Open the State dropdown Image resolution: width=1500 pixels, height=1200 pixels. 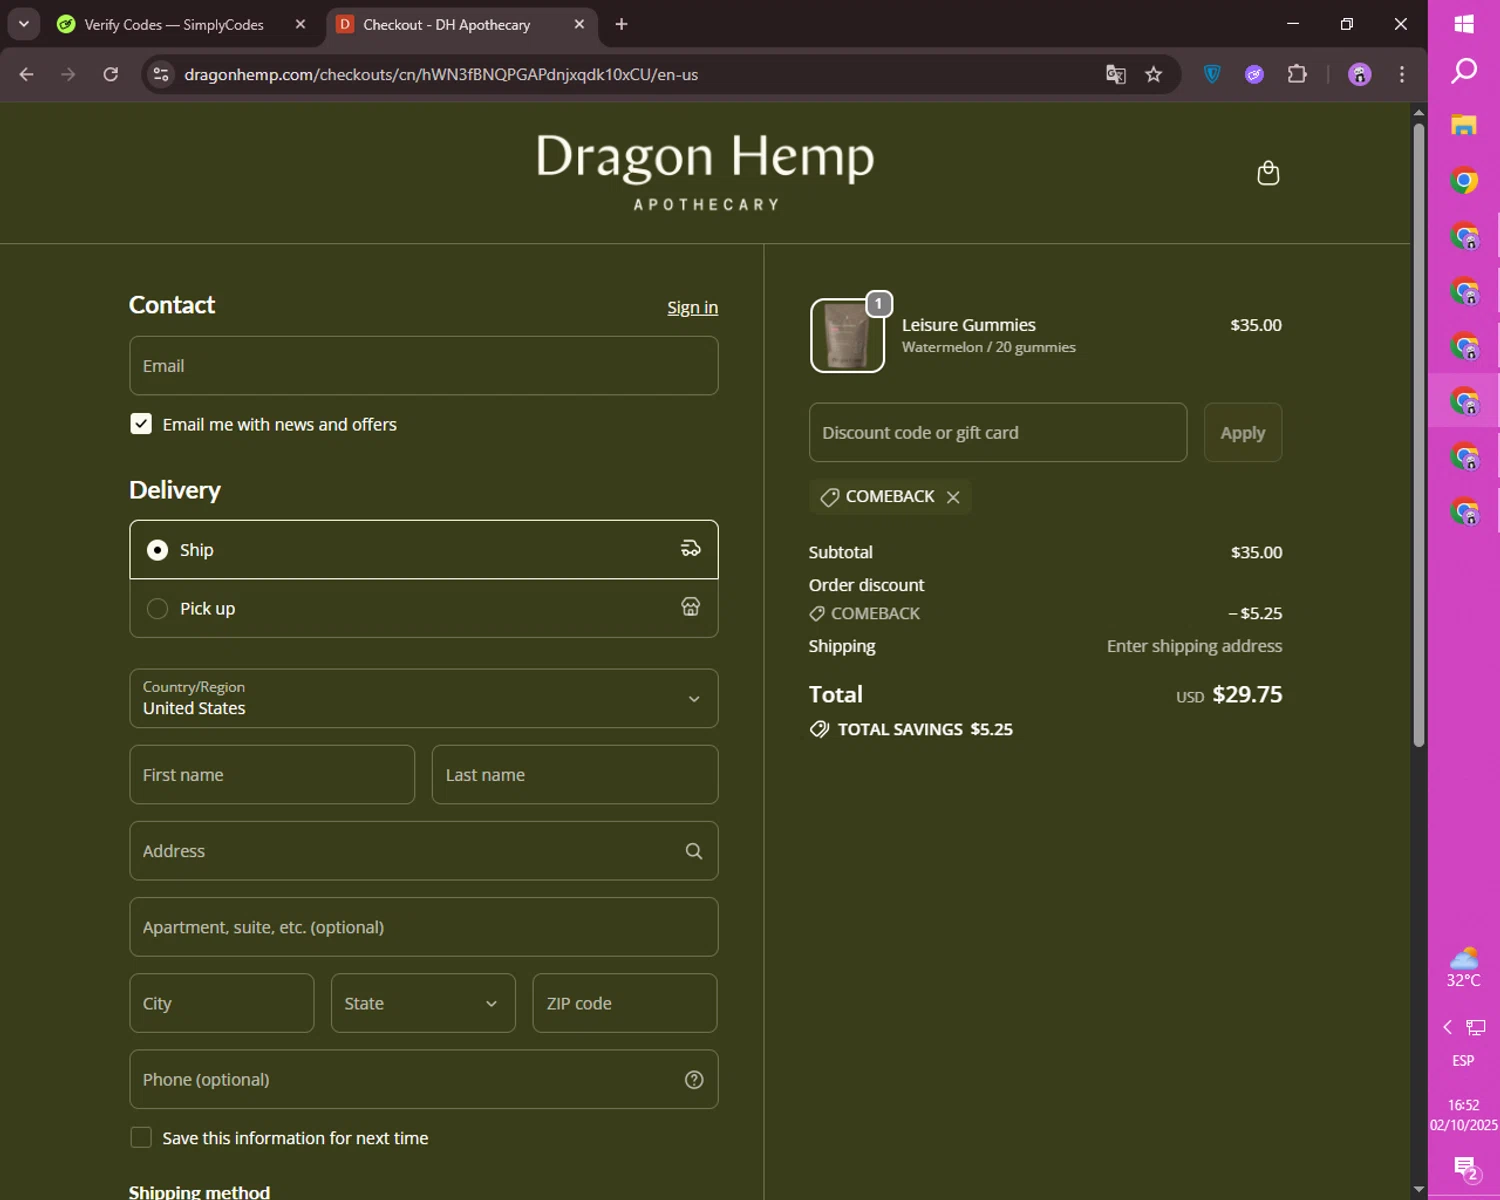[423, 1003]
